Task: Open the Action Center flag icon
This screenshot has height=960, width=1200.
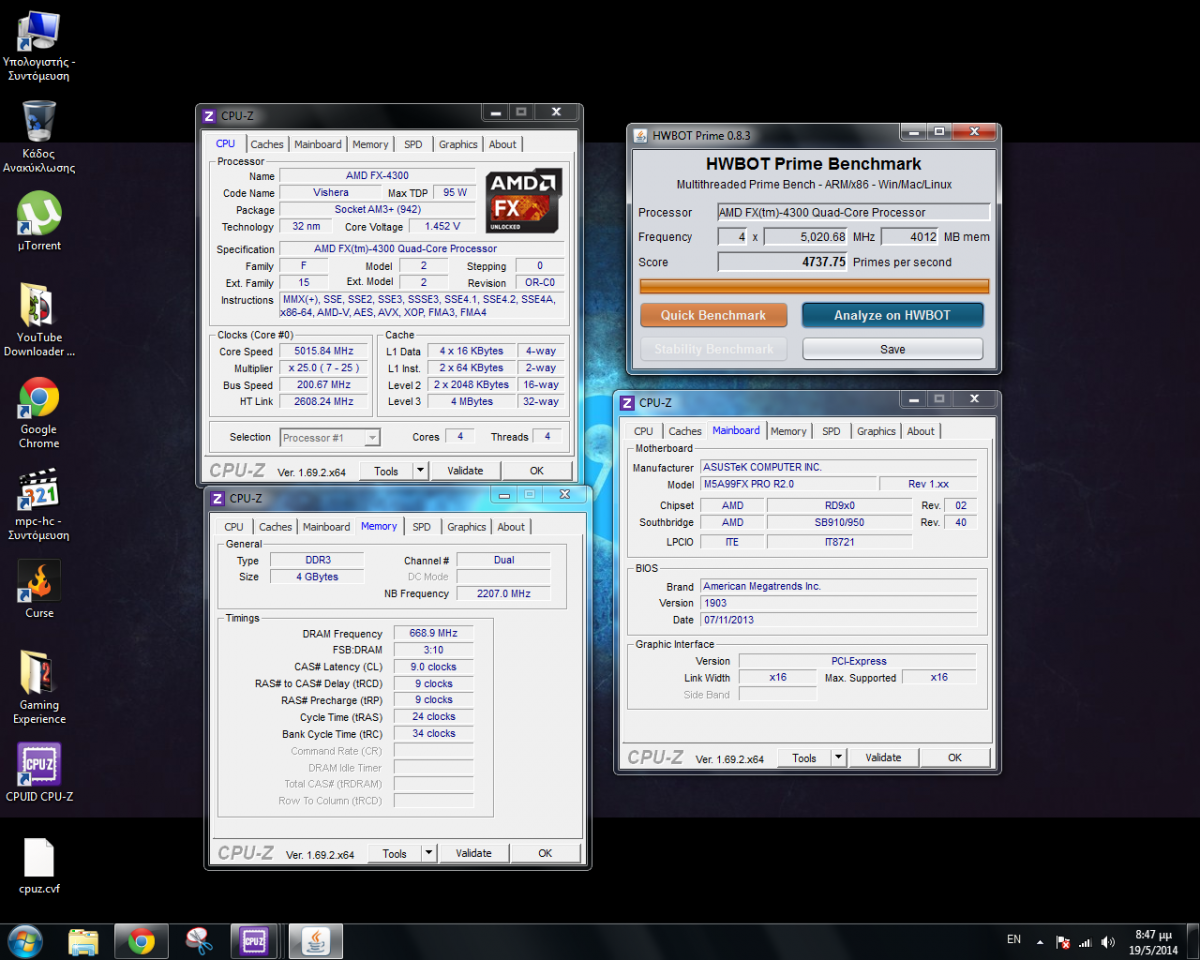Action: [x=1064, y=942]
